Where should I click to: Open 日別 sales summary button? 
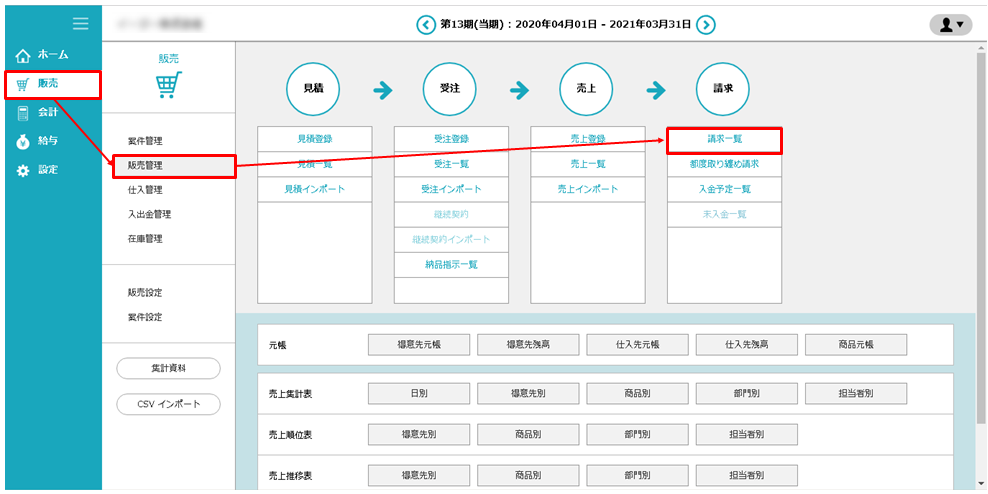[x=419, y=394]
